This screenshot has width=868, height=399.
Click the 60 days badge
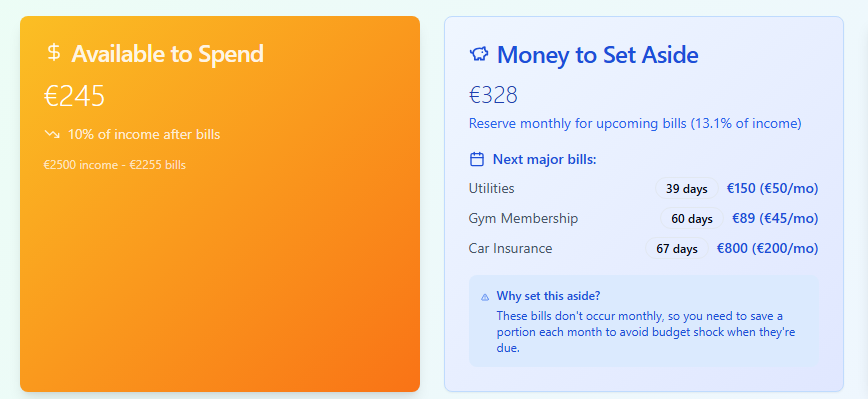(692, 219)
